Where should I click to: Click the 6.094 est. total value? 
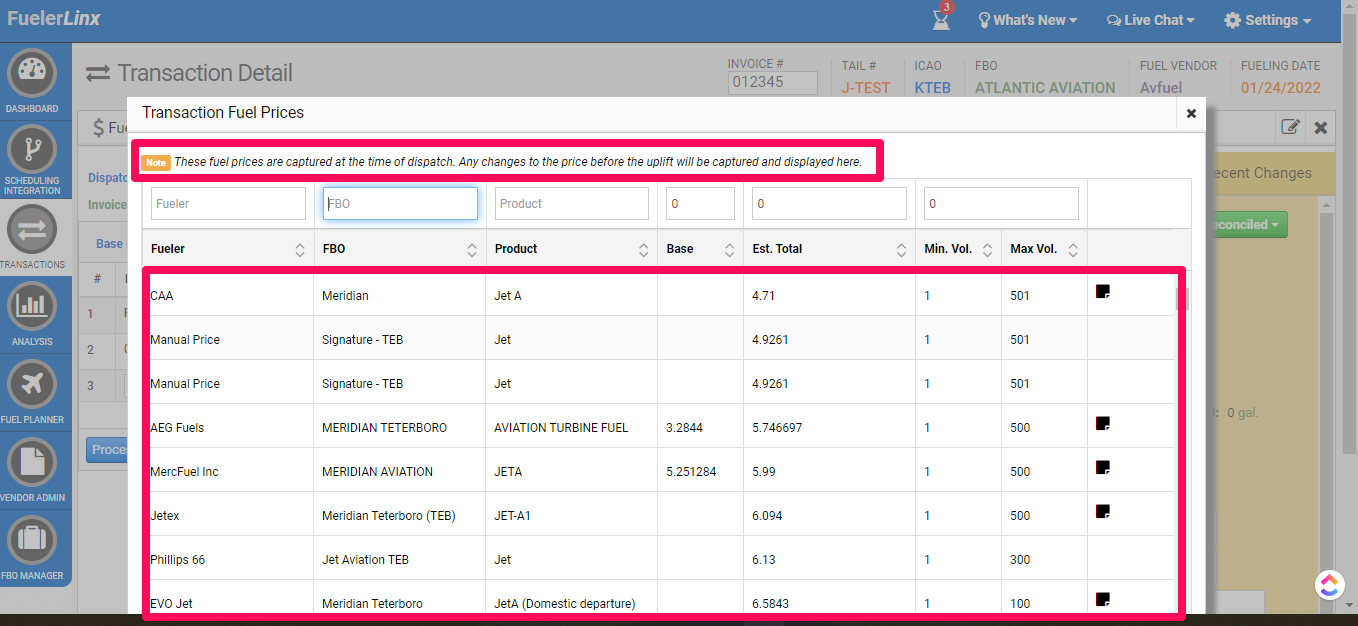767,516
